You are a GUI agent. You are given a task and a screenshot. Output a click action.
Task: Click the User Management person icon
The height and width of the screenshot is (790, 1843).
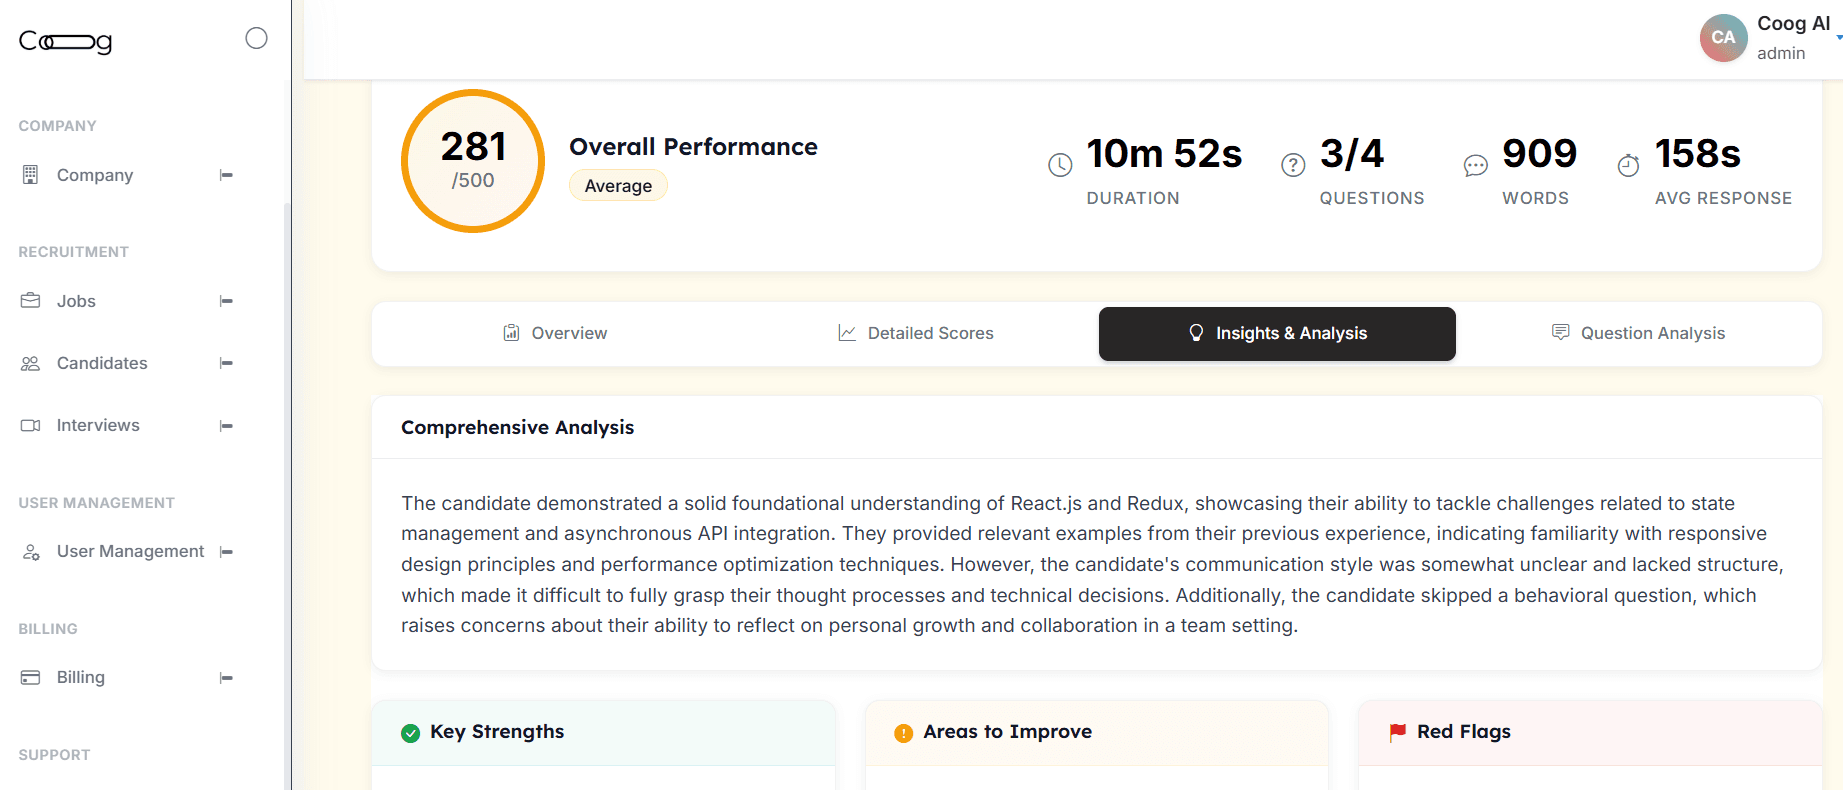click(30, 552)
